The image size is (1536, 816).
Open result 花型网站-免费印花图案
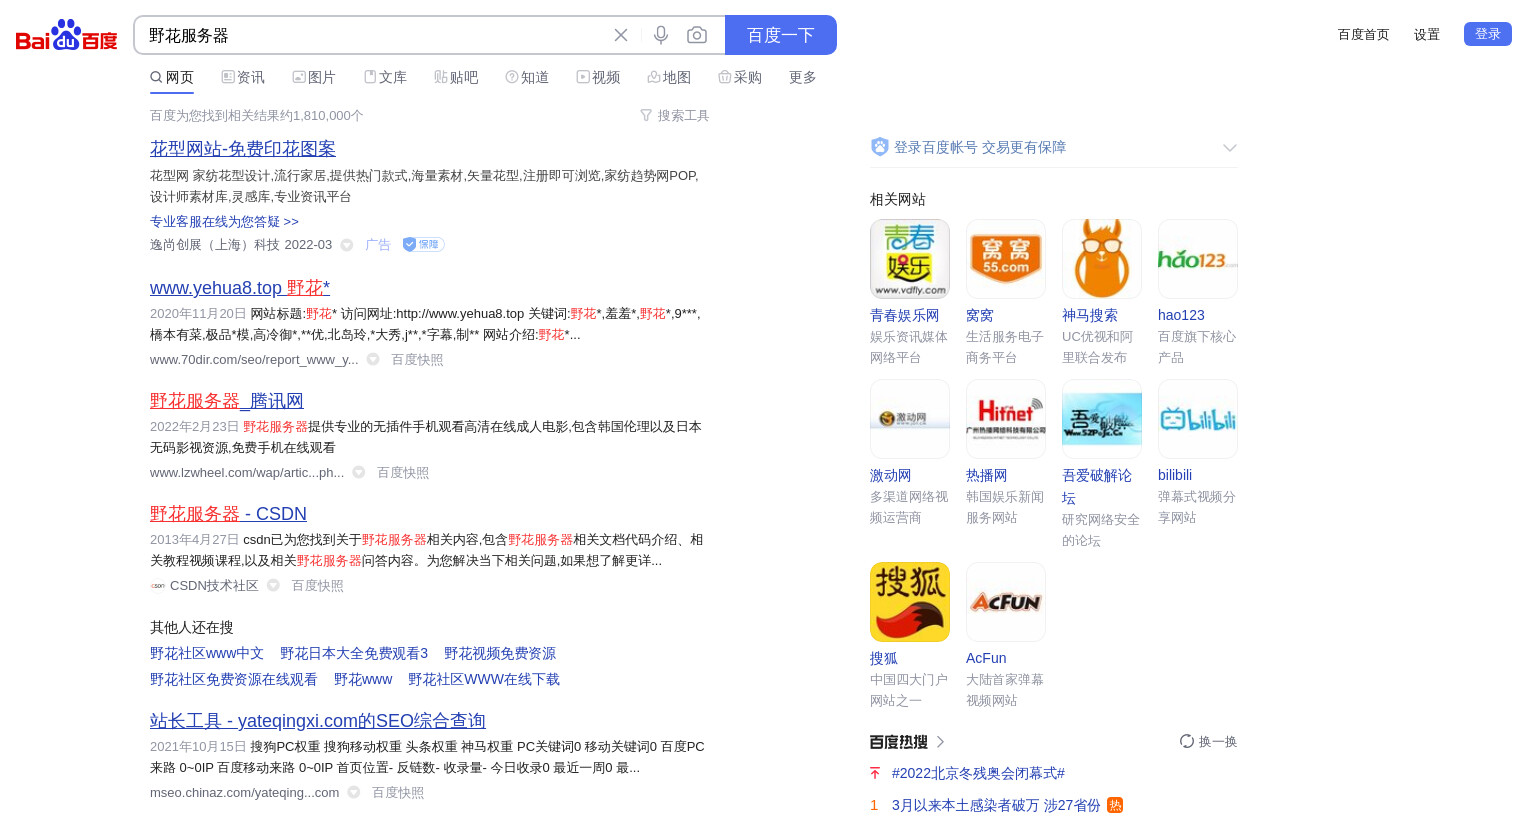click(x=243, y=148)
